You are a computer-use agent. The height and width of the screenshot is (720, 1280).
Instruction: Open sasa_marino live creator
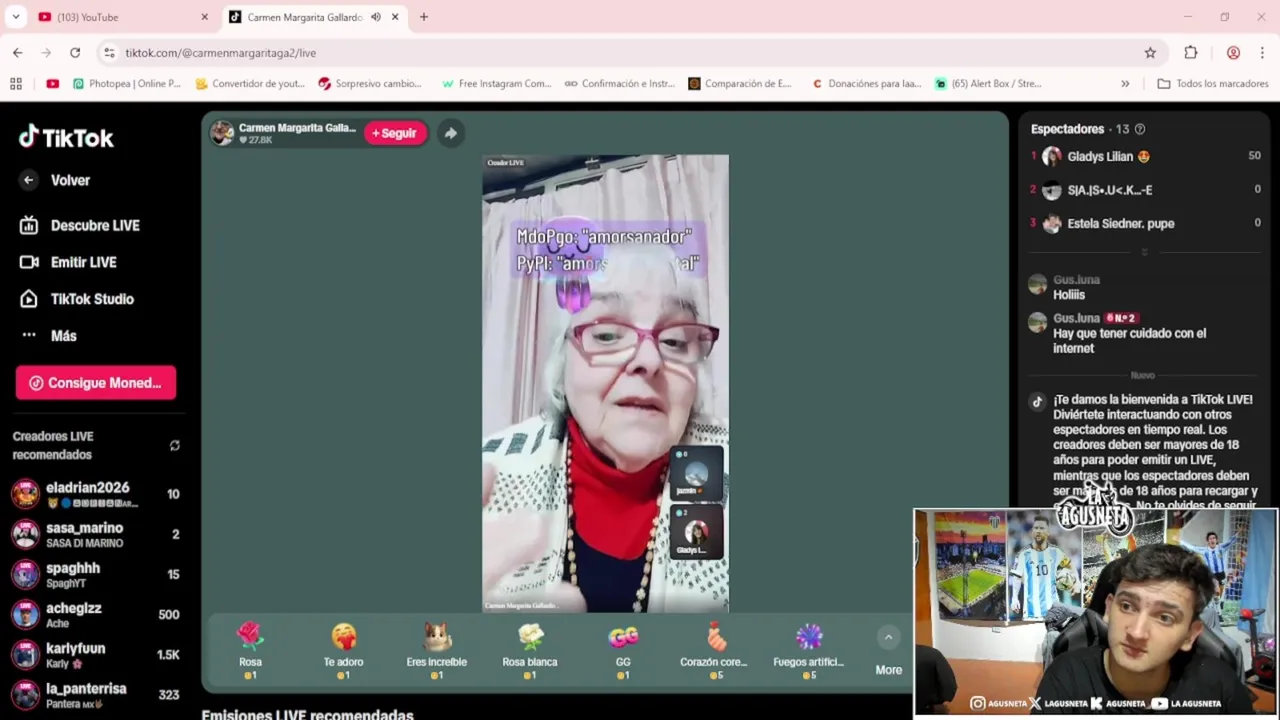[x=96, y=535]
